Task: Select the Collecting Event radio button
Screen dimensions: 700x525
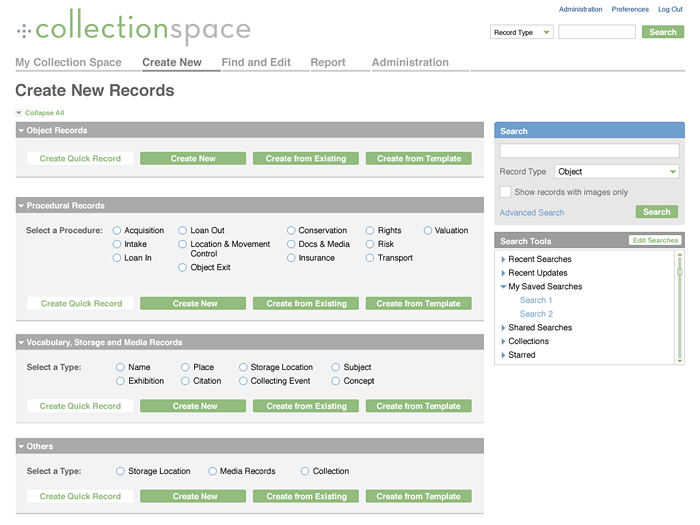Action: 243,381
